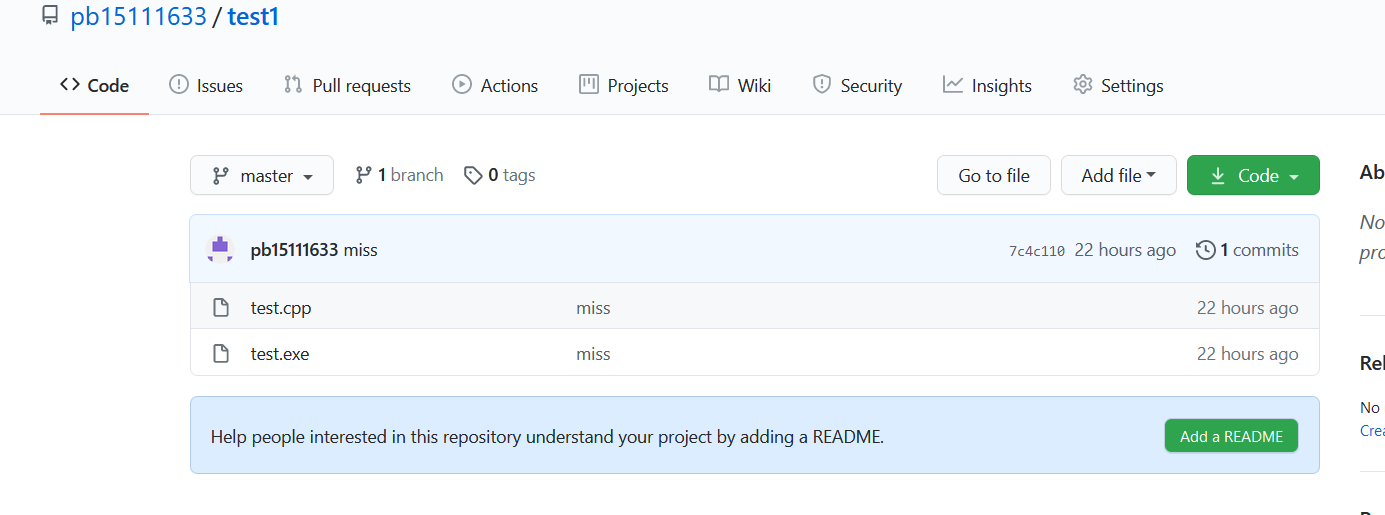Click the tag icon next to 0 tags
The image size is (1385, 515).
pos(473,176)
